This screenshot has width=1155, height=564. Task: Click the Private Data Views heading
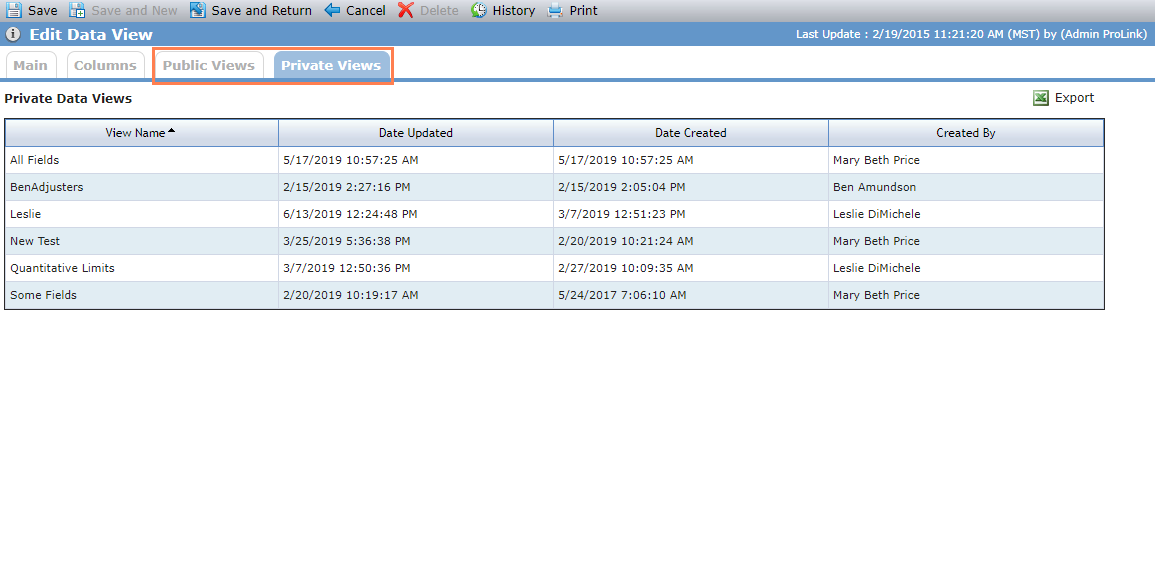[x=69, y=98]
